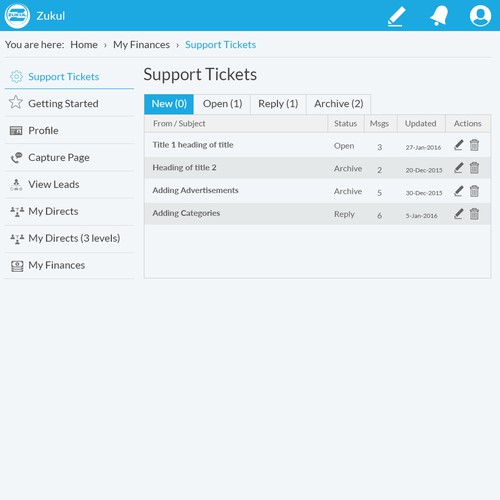Delete the 'Adding Advertisements' ticket
The width and height of the screenshot is (500, 500).
(474, 191)
